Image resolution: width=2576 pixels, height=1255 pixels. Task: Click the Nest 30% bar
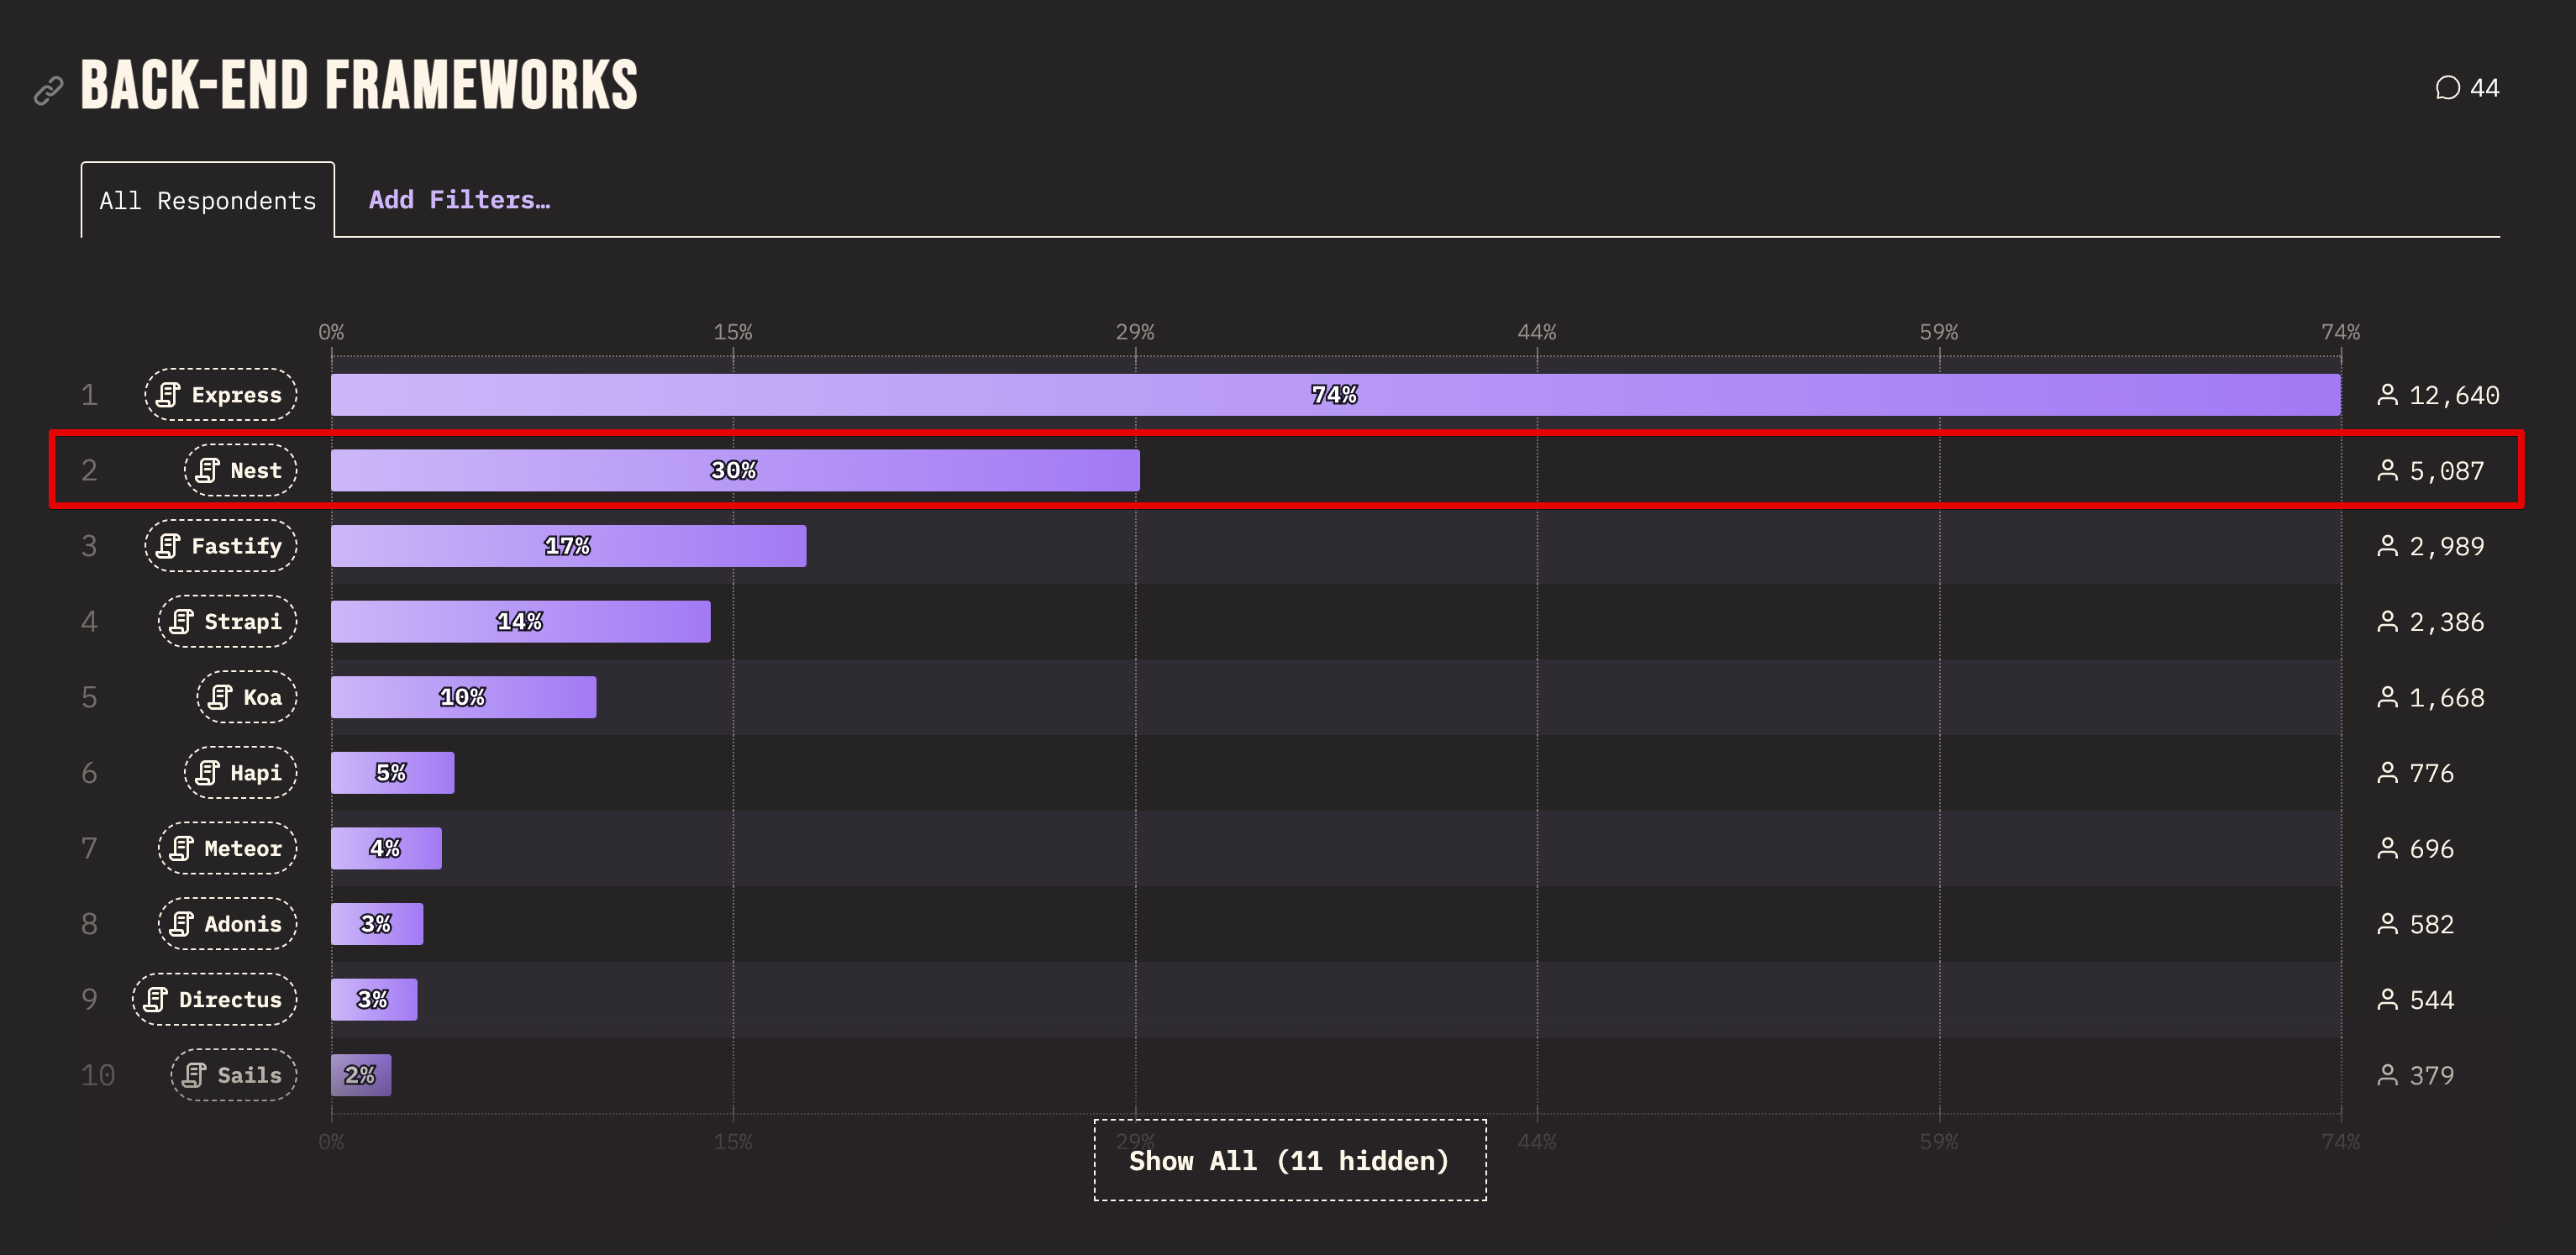[735, 470]
